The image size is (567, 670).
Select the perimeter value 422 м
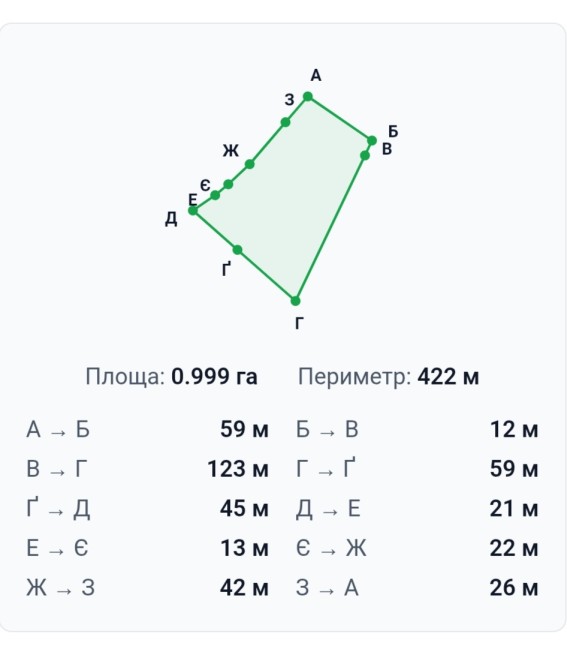448,377
